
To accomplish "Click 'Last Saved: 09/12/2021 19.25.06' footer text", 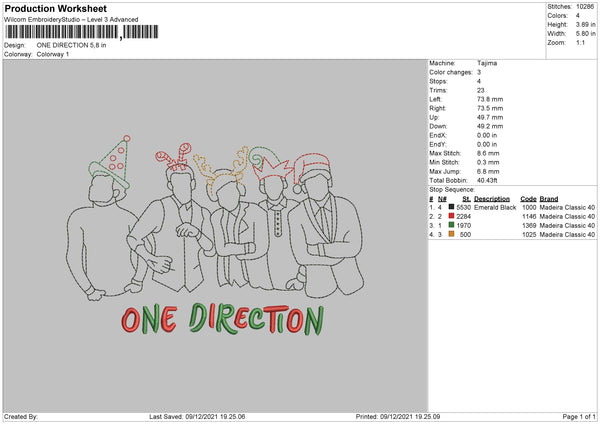I will point(197,416).
